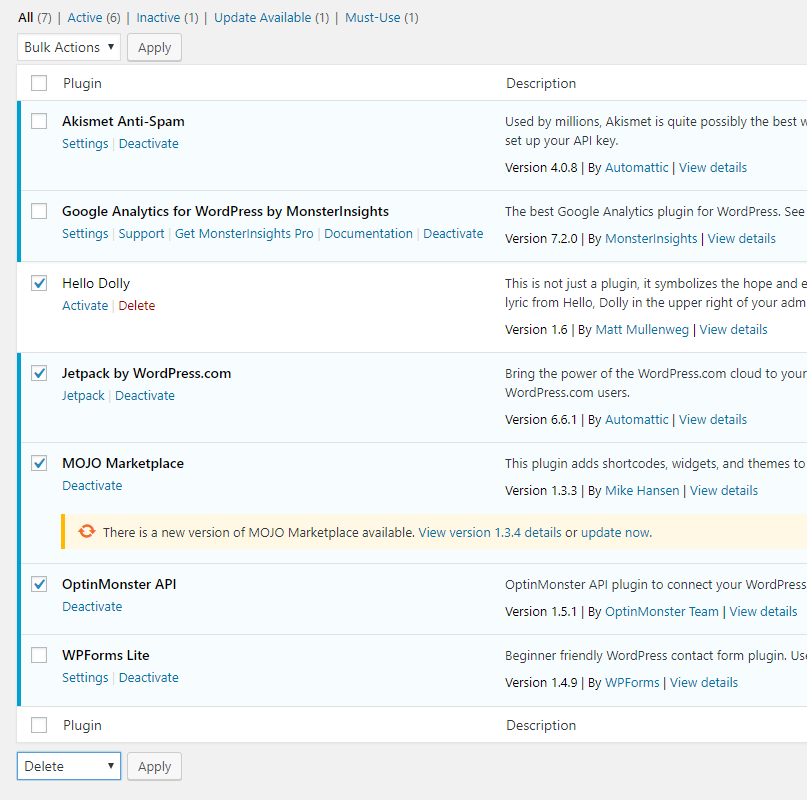Open Automattic author link for Akismet

[x=637, y=168]
